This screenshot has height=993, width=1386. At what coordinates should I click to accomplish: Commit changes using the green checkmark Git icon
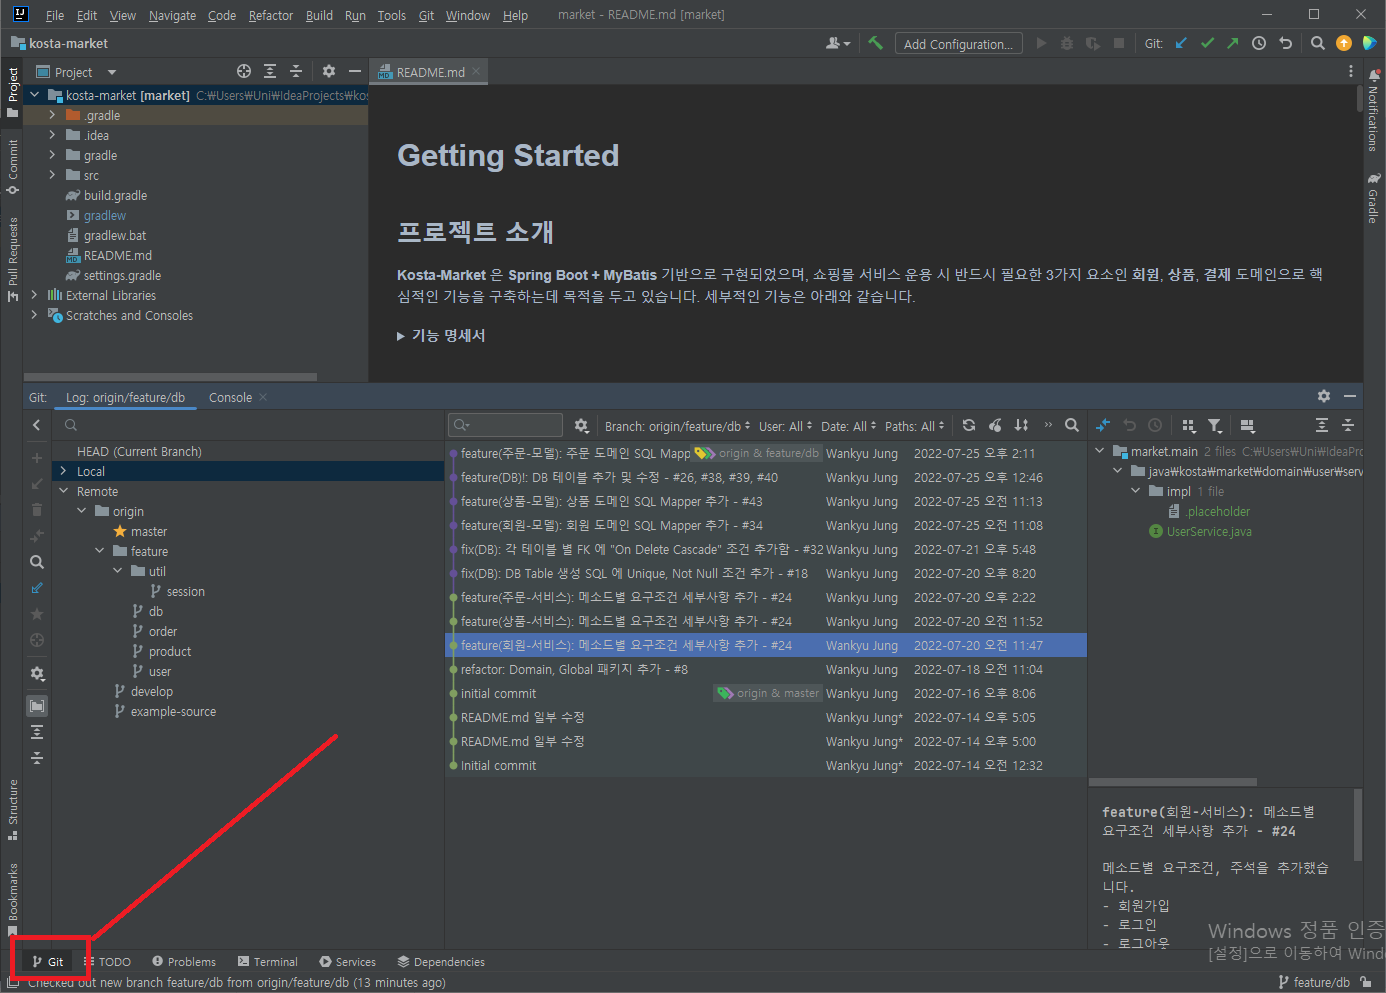[1207, 43]
